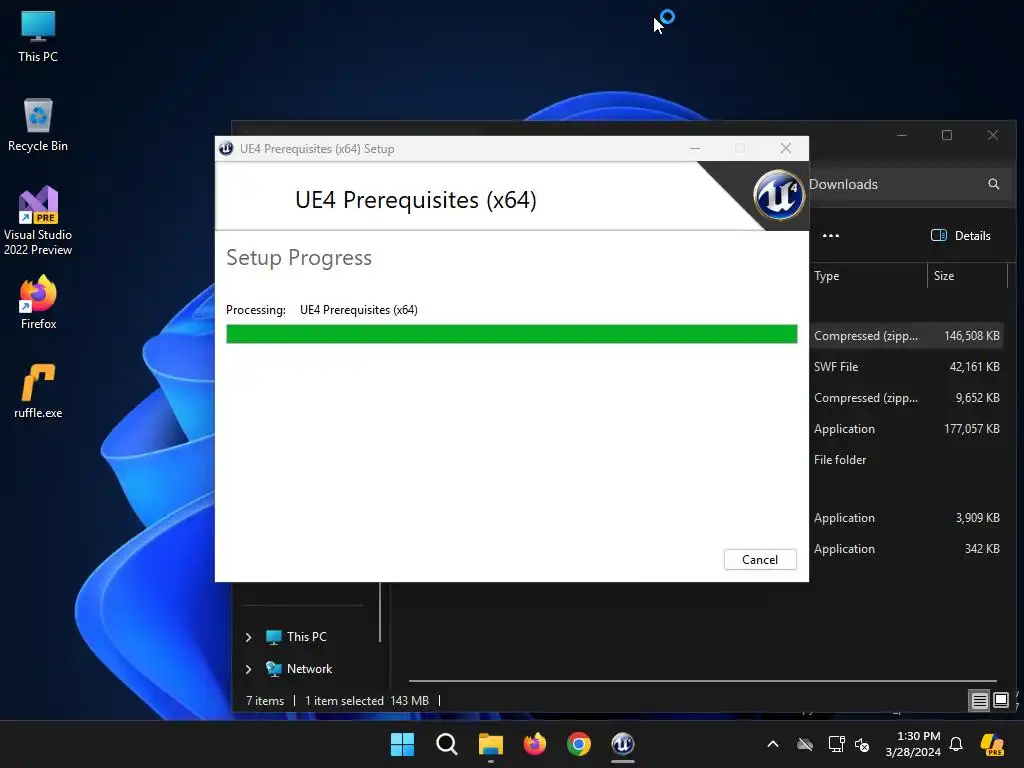Open Google Chrome from the taskbar
Viewport: 1024px width, 768px height.
[579, 744]
